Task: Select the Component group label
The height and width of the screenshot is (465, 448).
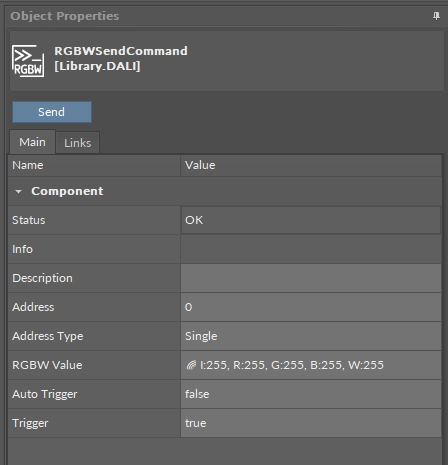Action: 67,191
